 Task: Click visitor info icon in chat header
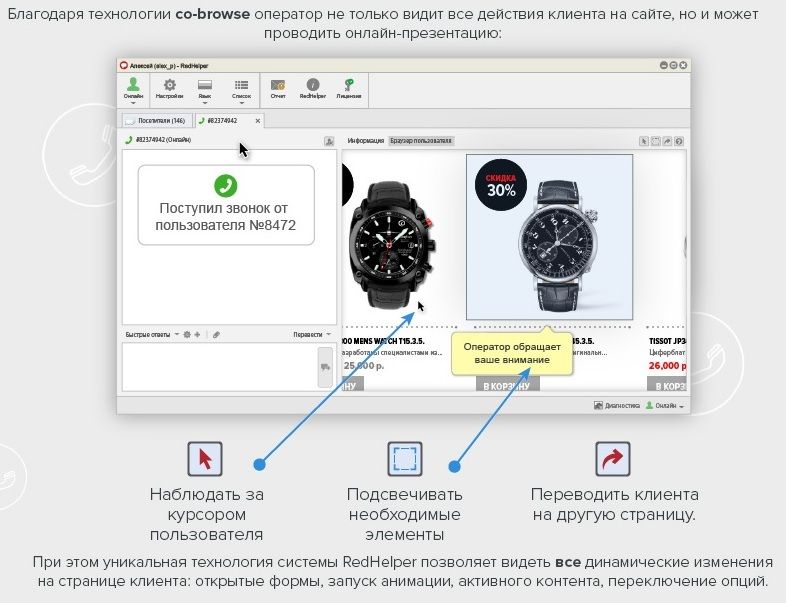pos(329,141)
